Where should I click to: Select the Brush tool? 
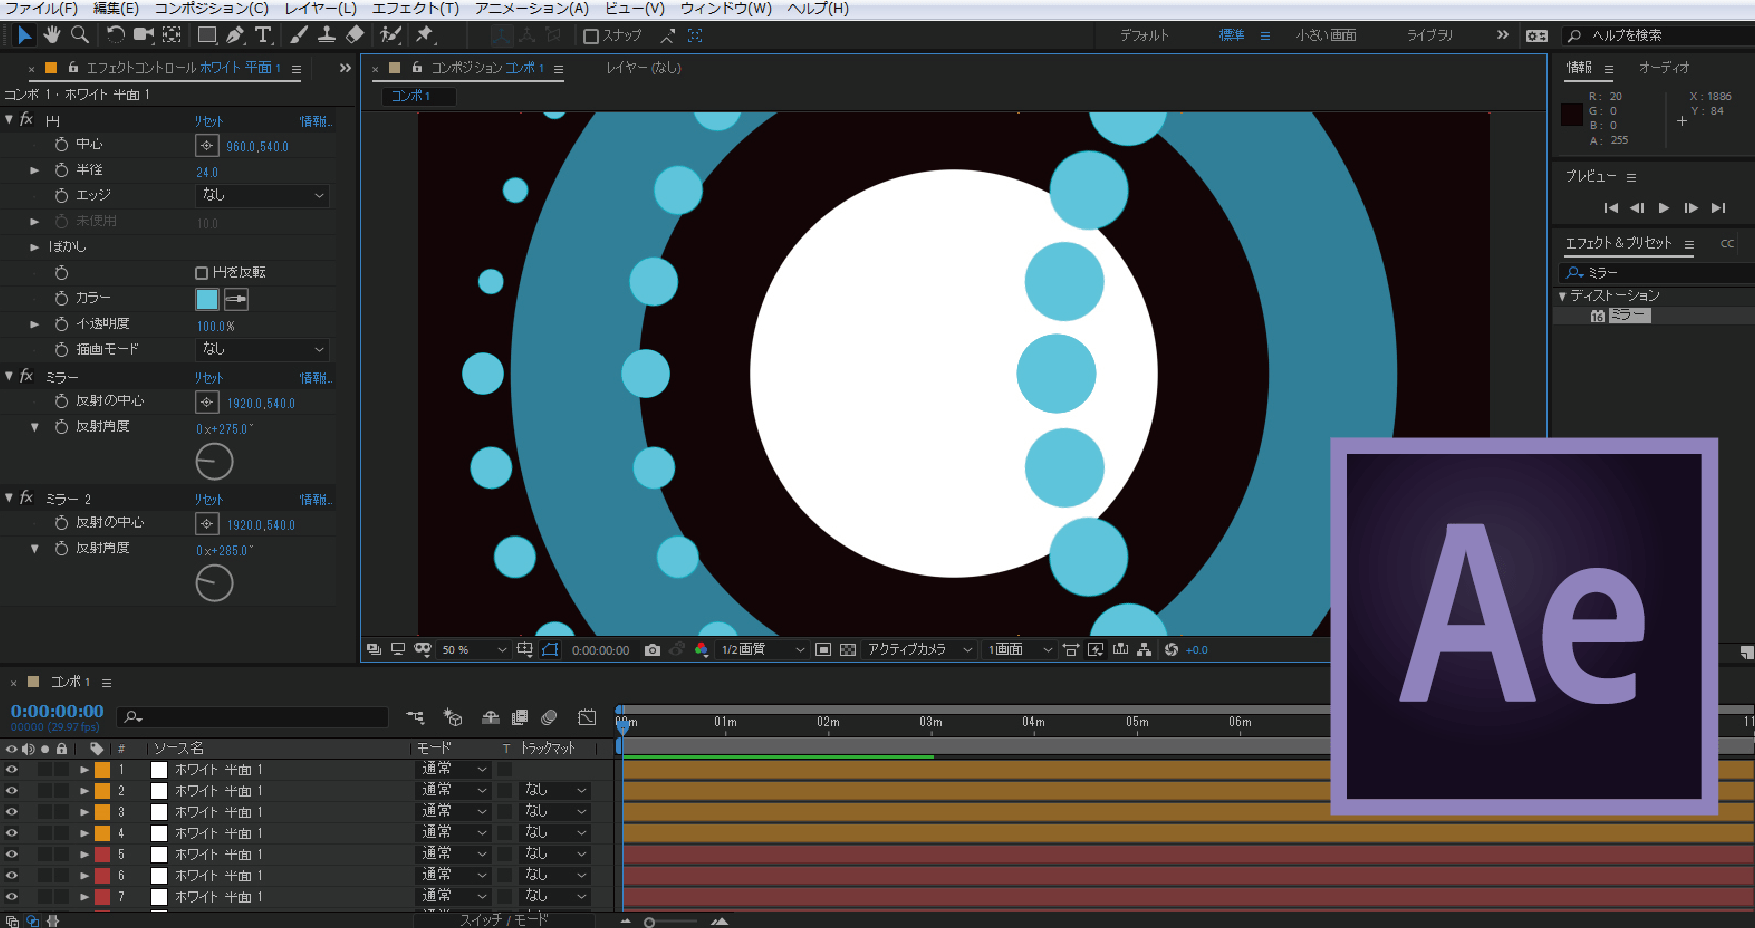299,35
